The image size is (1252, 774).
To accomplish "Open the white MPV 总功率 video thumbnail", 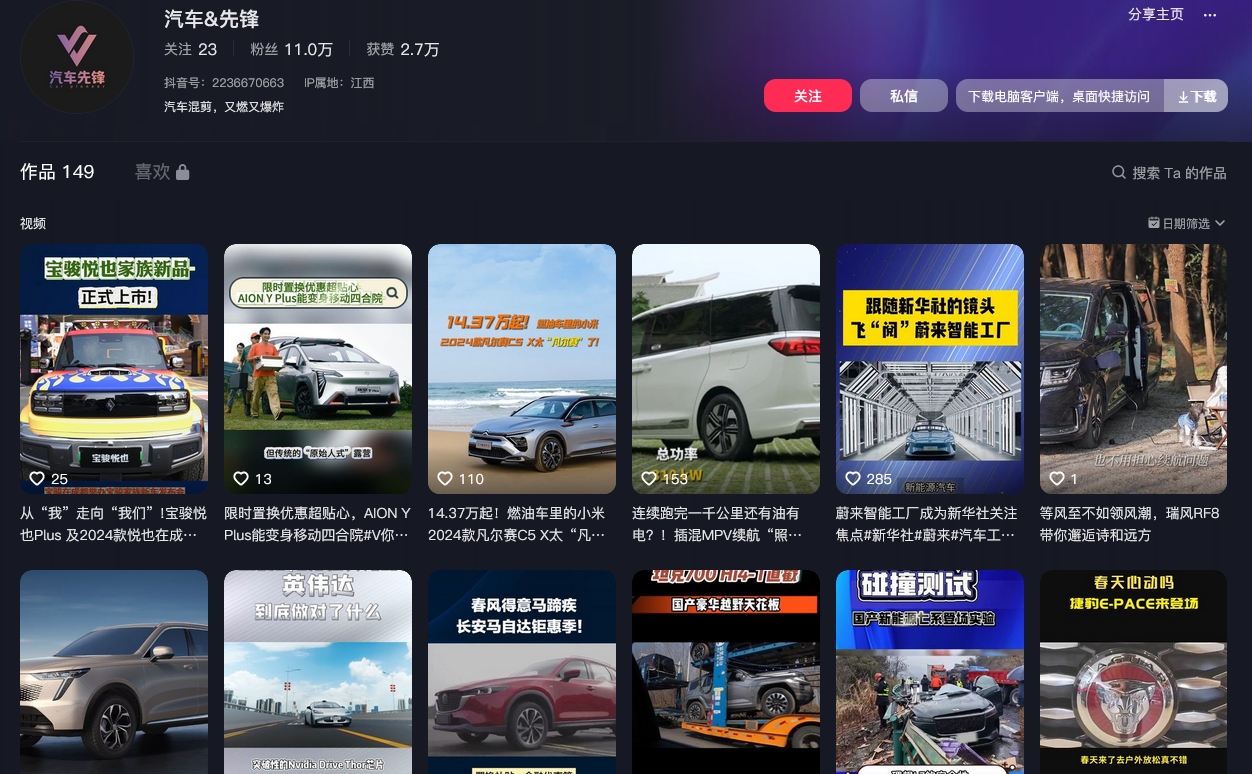I will [726, 369].
